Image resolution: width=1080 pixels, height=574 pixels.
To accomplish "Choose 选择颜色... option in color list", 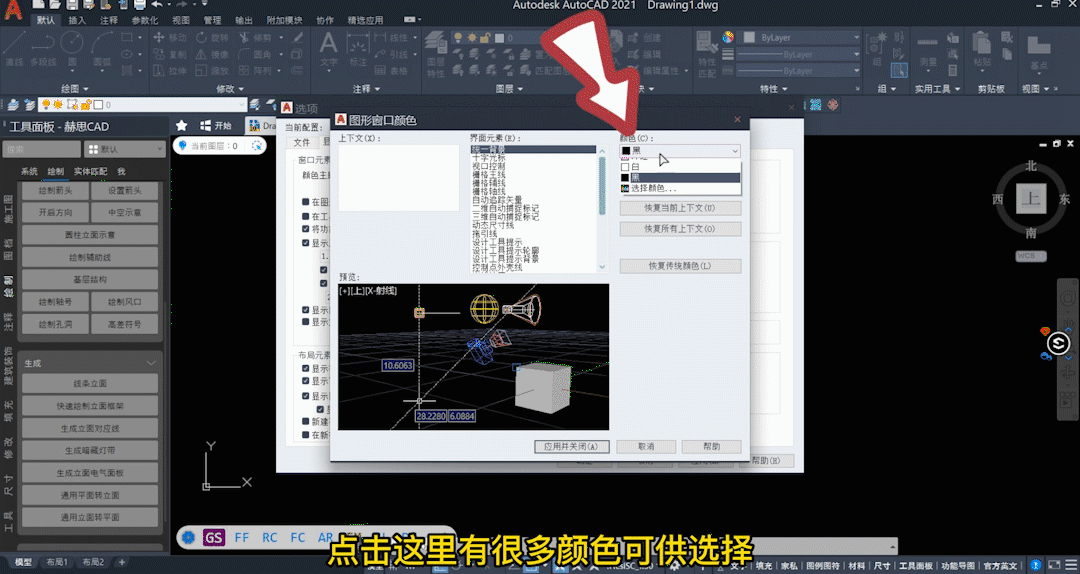I will 680,188.
